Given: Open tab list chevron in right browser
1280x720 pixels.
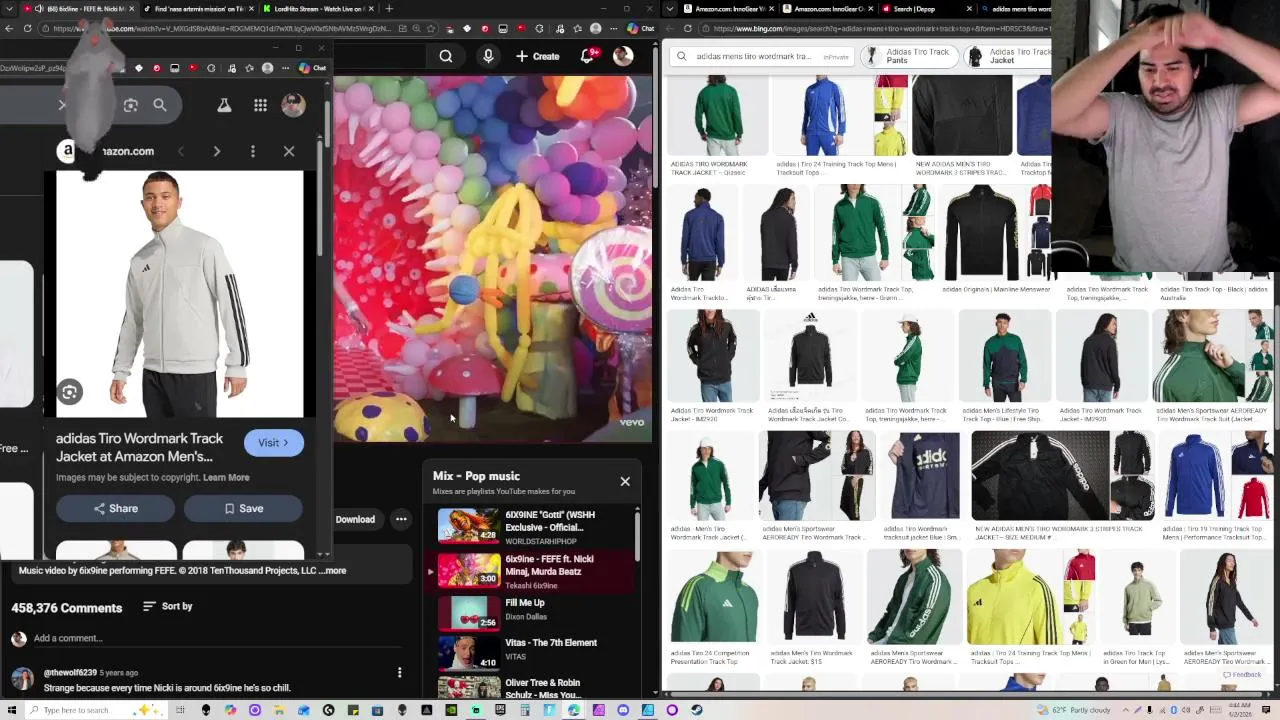Looking at the screenshot, I should 668,9.
